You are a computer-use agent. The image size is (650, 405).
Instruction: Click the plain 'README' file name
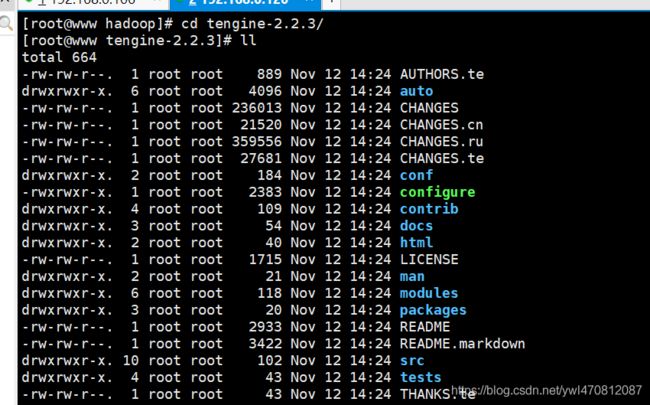pos(425,327)
